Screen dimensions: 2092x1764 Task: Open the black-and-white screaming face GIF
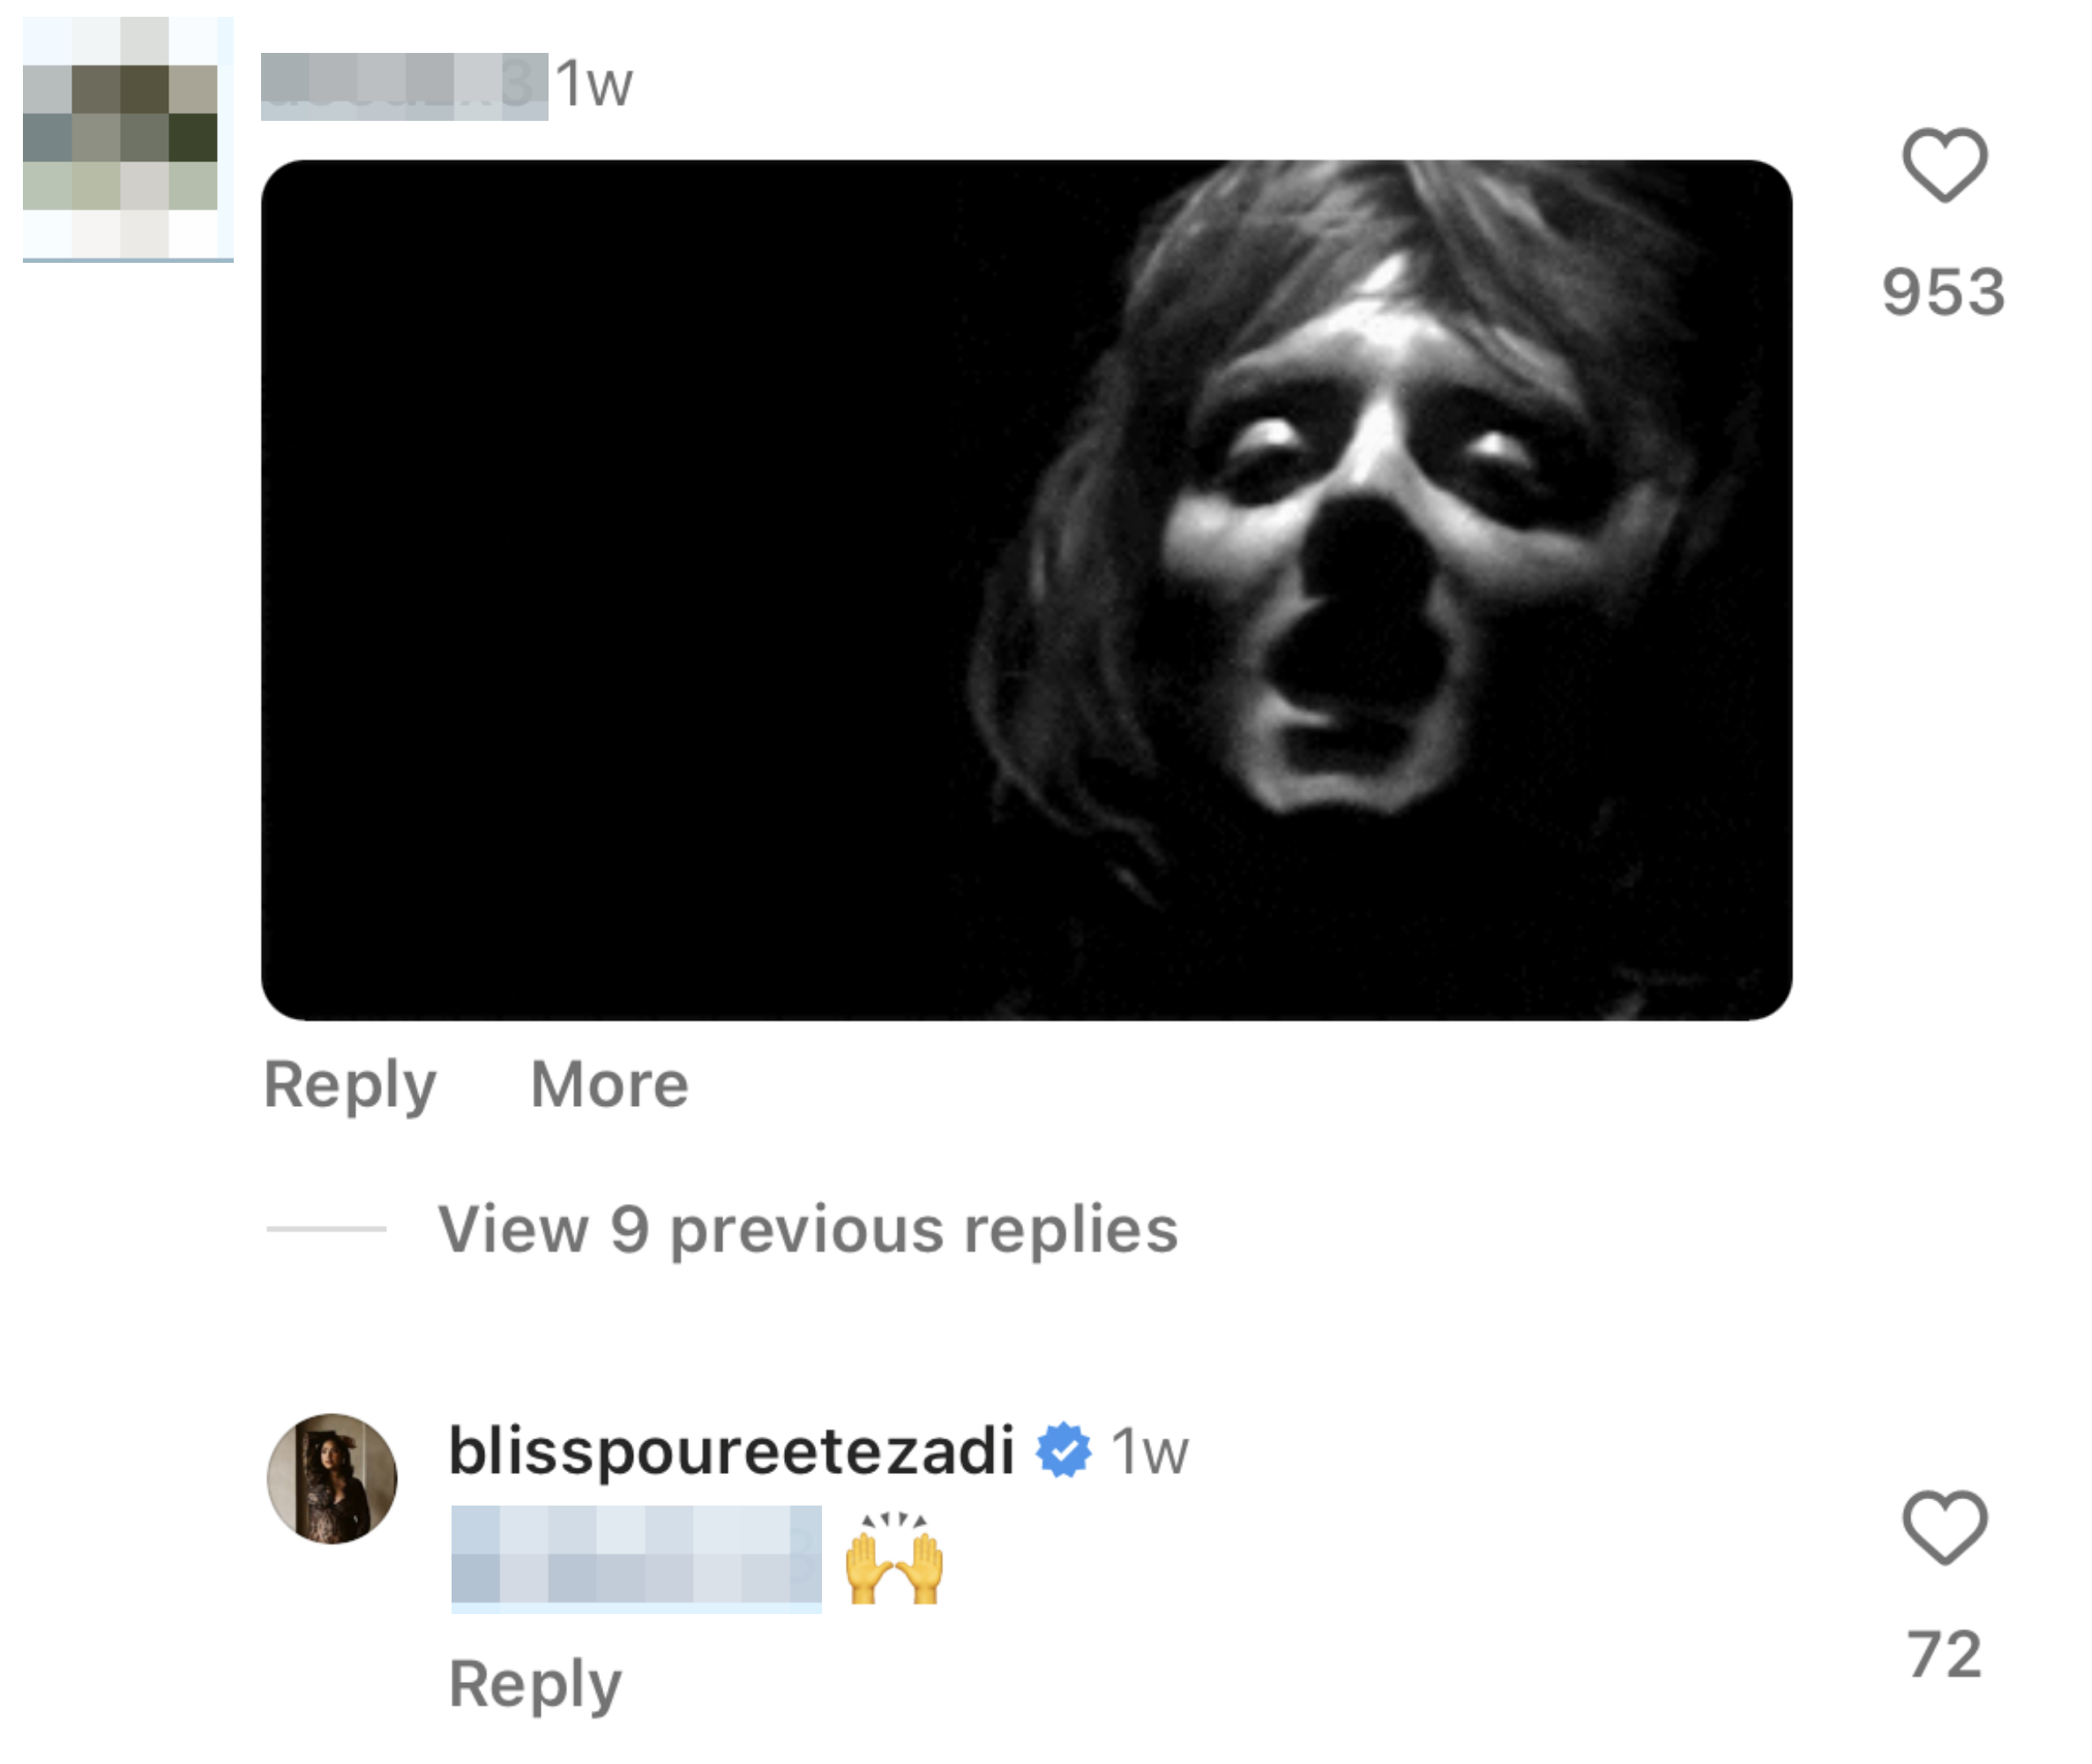(1026, 590)
